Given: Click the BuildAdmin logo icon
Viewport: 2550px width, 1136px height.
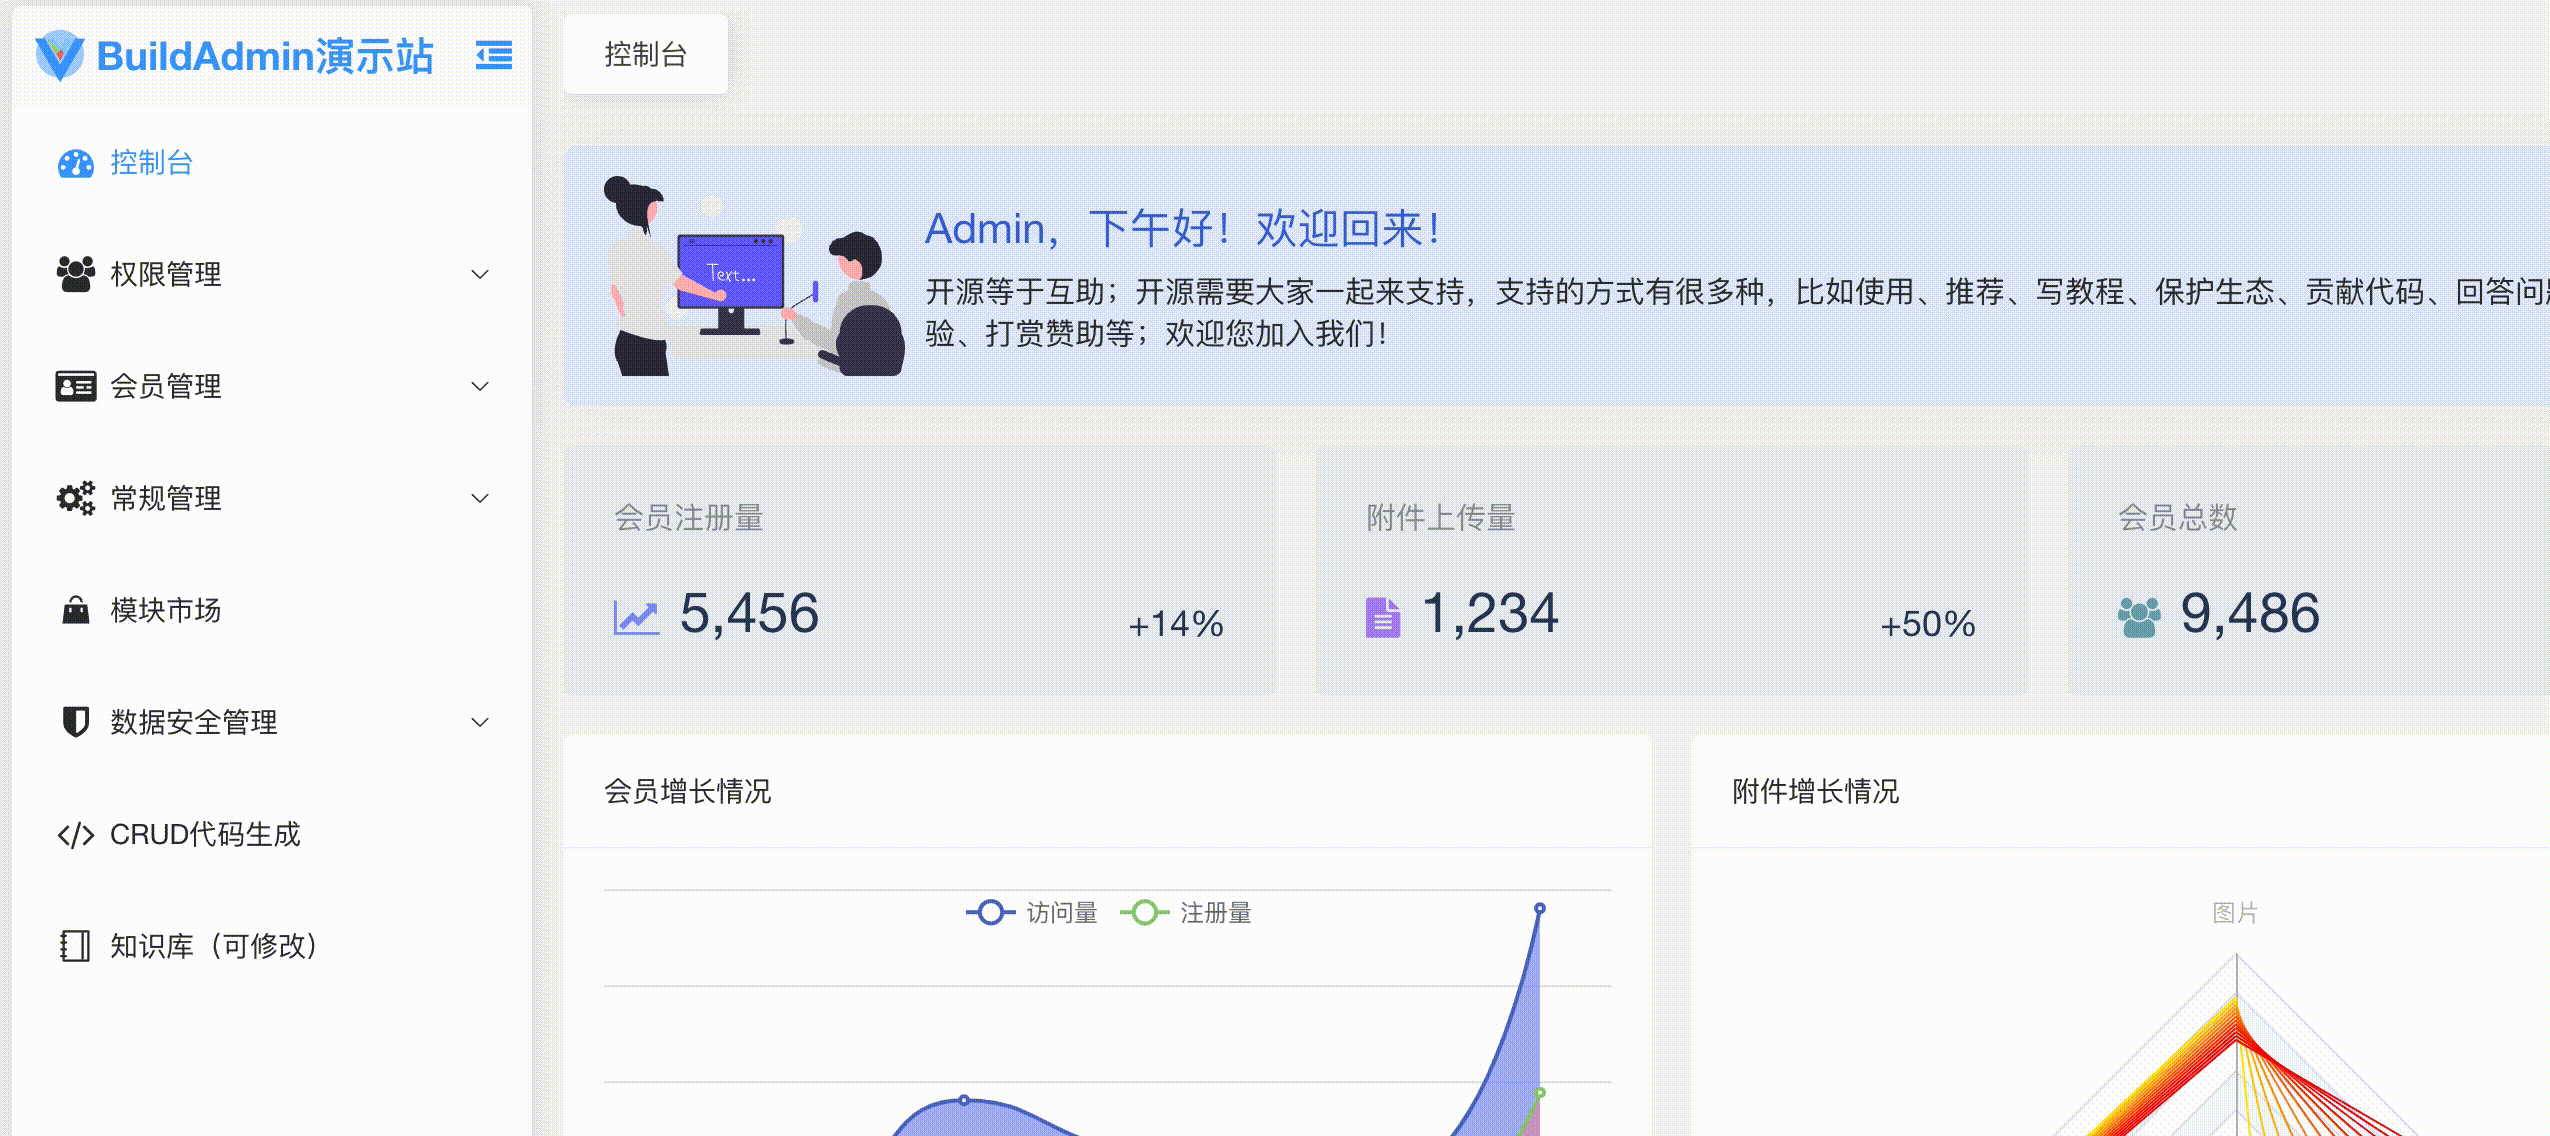Looking at the screenshot, I should (60, 55).
